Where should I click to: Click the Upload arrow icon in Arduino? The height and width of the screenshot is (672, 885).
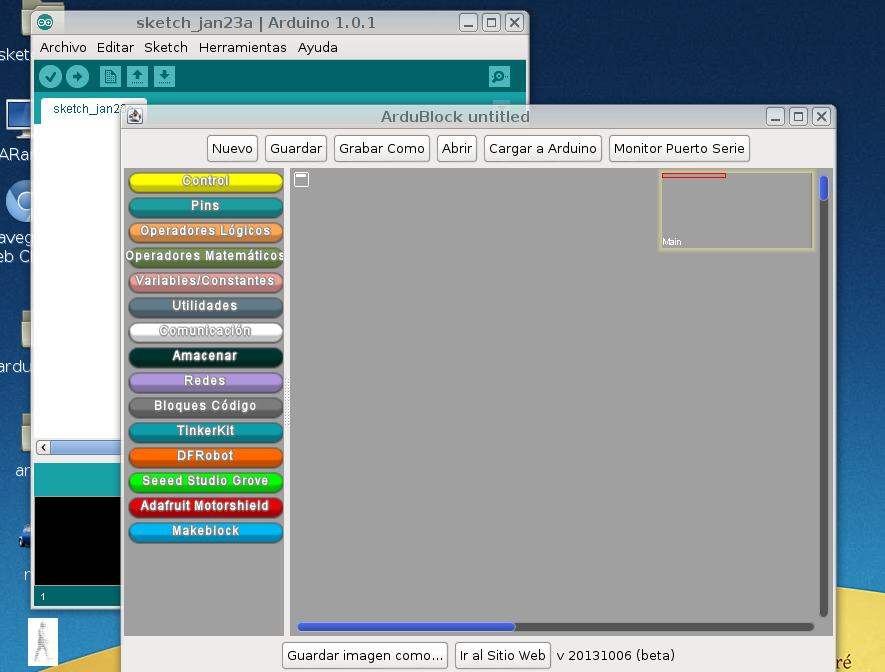[x=77, y=76]
